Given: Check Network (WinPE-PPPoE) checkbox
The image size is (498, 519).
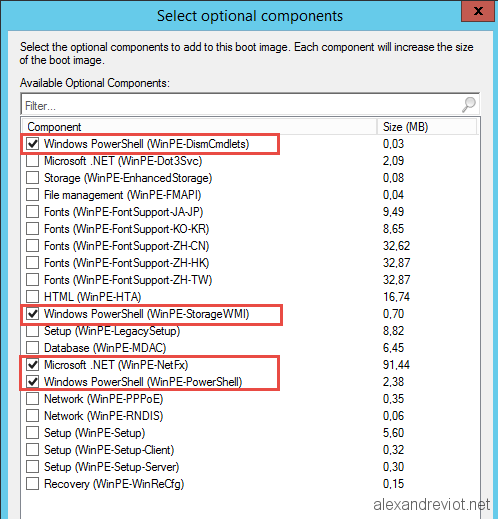Looking at the screenshot, I should coord(33,399).
